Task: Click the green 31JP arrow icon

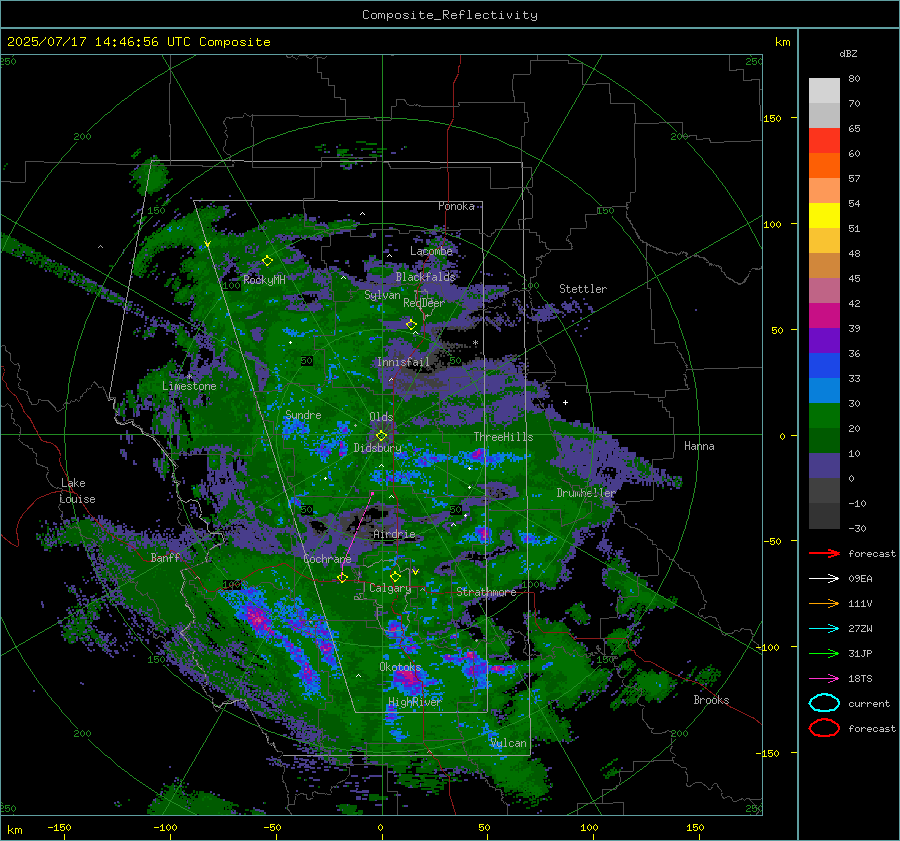Action: [824, 653]
